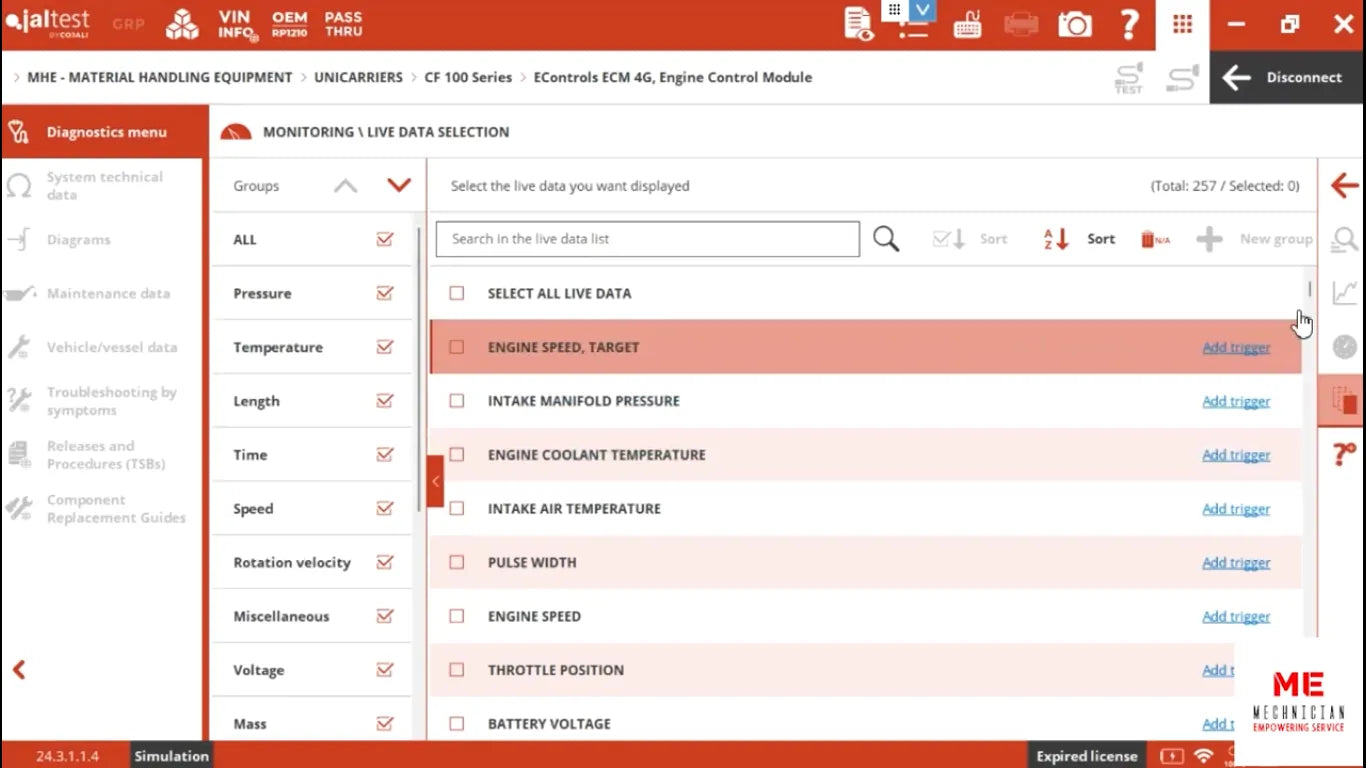The image size is (1366, 768).
Task: Click the stacked cubes modules icon
Action: pyautogui.click(x=182, y=25)
